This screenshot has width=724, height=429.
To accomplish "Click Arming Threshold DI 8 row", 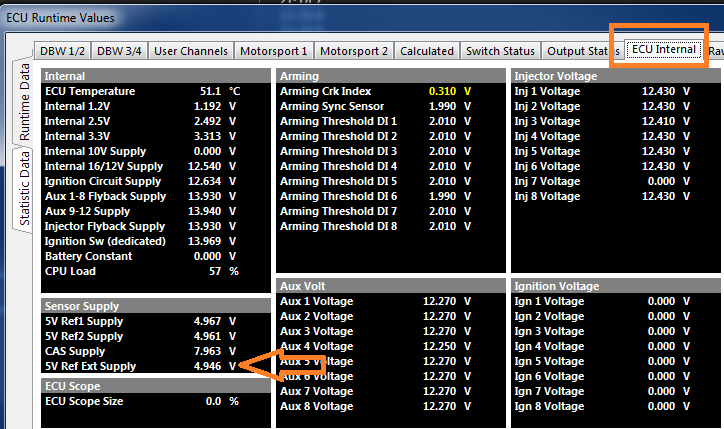I will 391,226.
